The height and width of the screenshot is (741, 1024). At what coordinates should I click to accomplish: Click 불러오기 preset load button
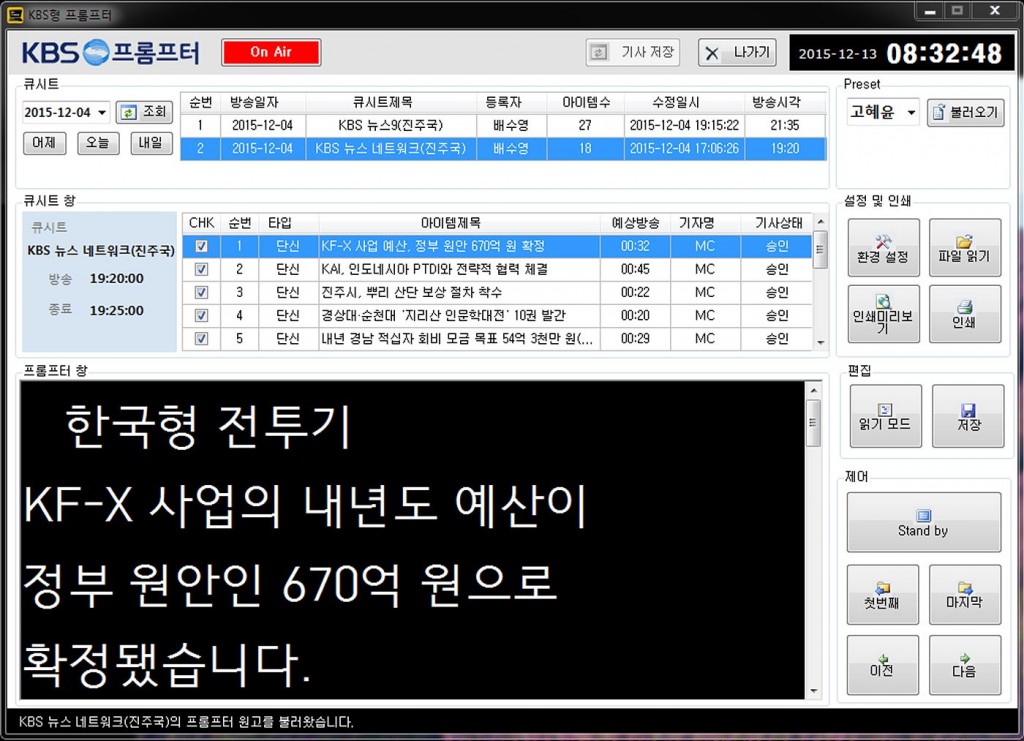coord(965,112)
